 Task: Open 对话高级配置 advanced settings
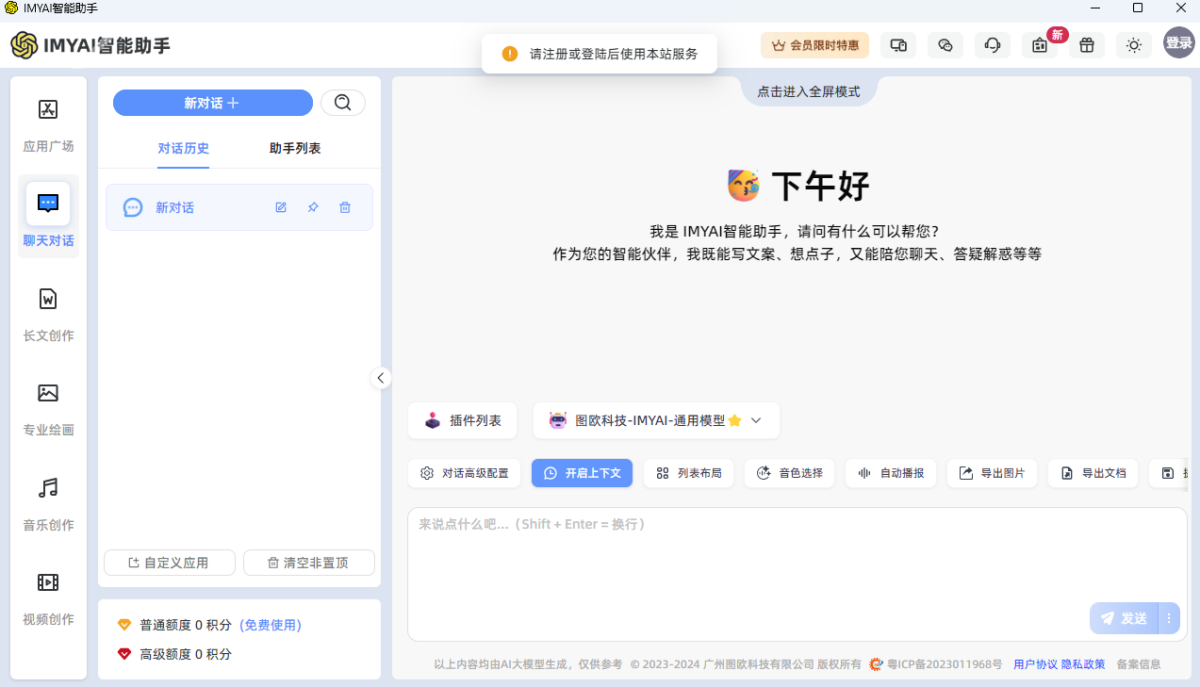coord(465,473)
